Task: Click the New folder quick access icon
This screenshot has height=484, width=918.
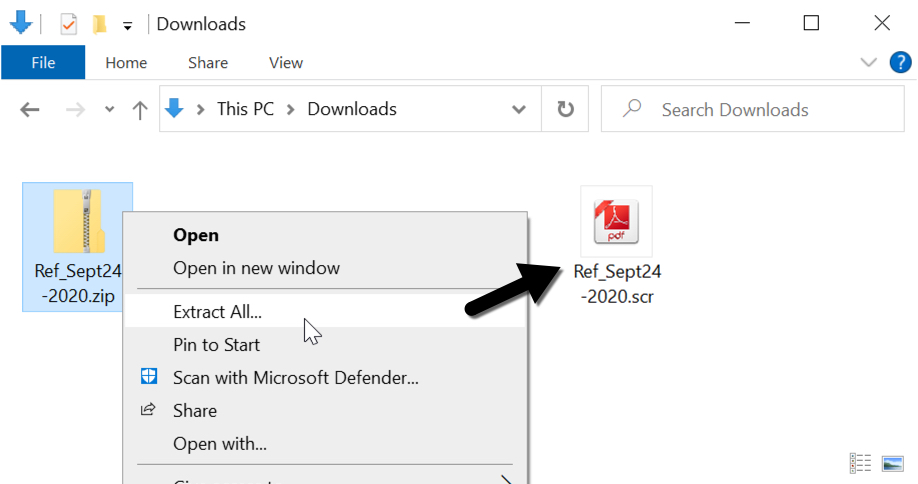Action: pos(100,24)
